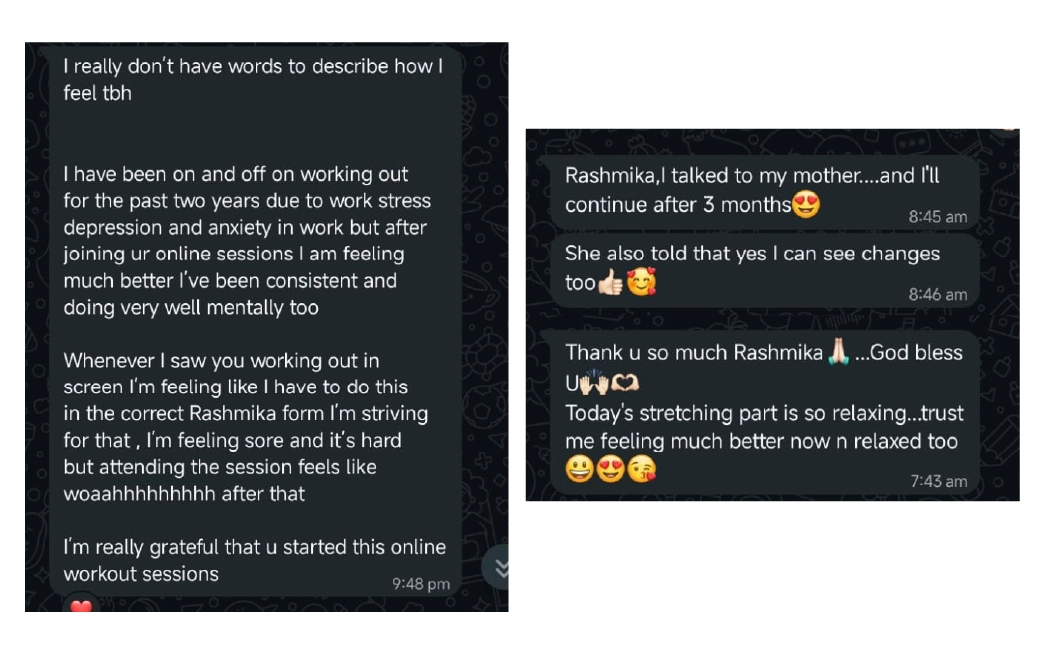Click the thumbs up emoji after "too"
Image resolution: width=1040 pixels, height=646 pixels.
(x=610, y=283)
